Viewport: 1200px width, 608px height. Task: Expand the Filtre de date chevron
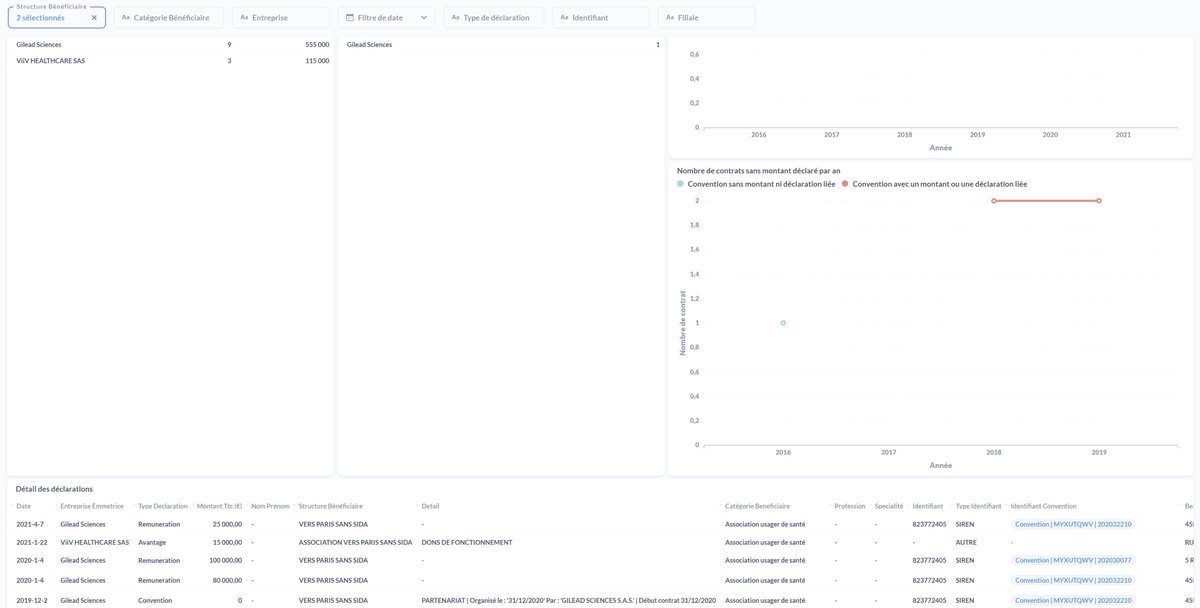pyautogui.click(x=424, y=18)
